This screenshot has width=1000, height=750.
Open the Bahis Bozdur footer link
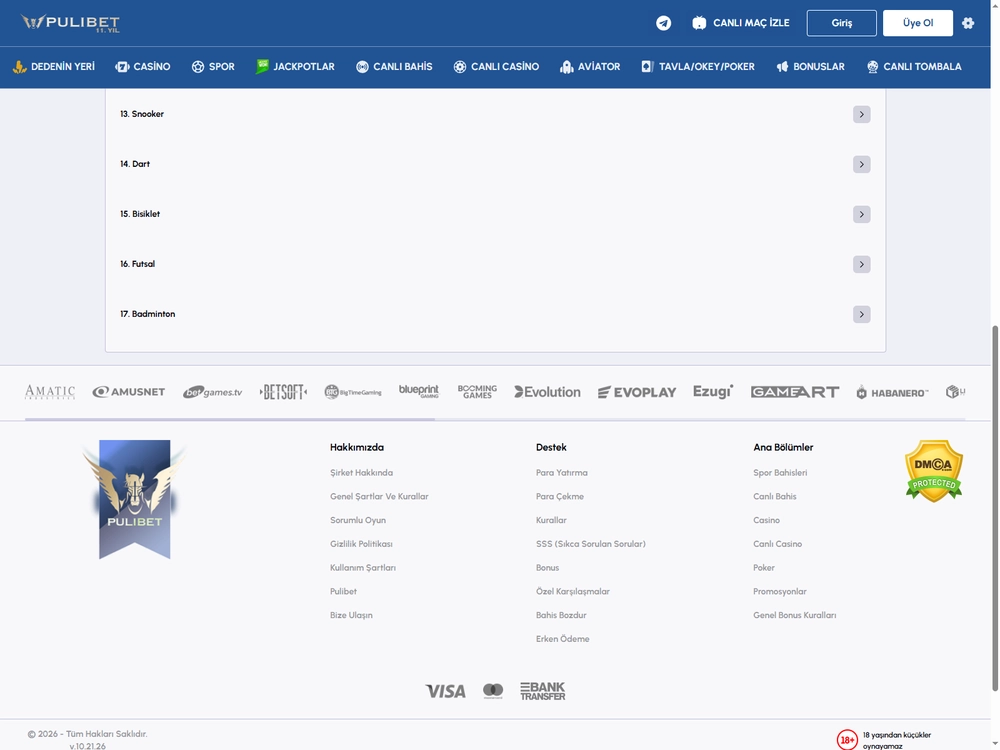click(x=561, y=615)
